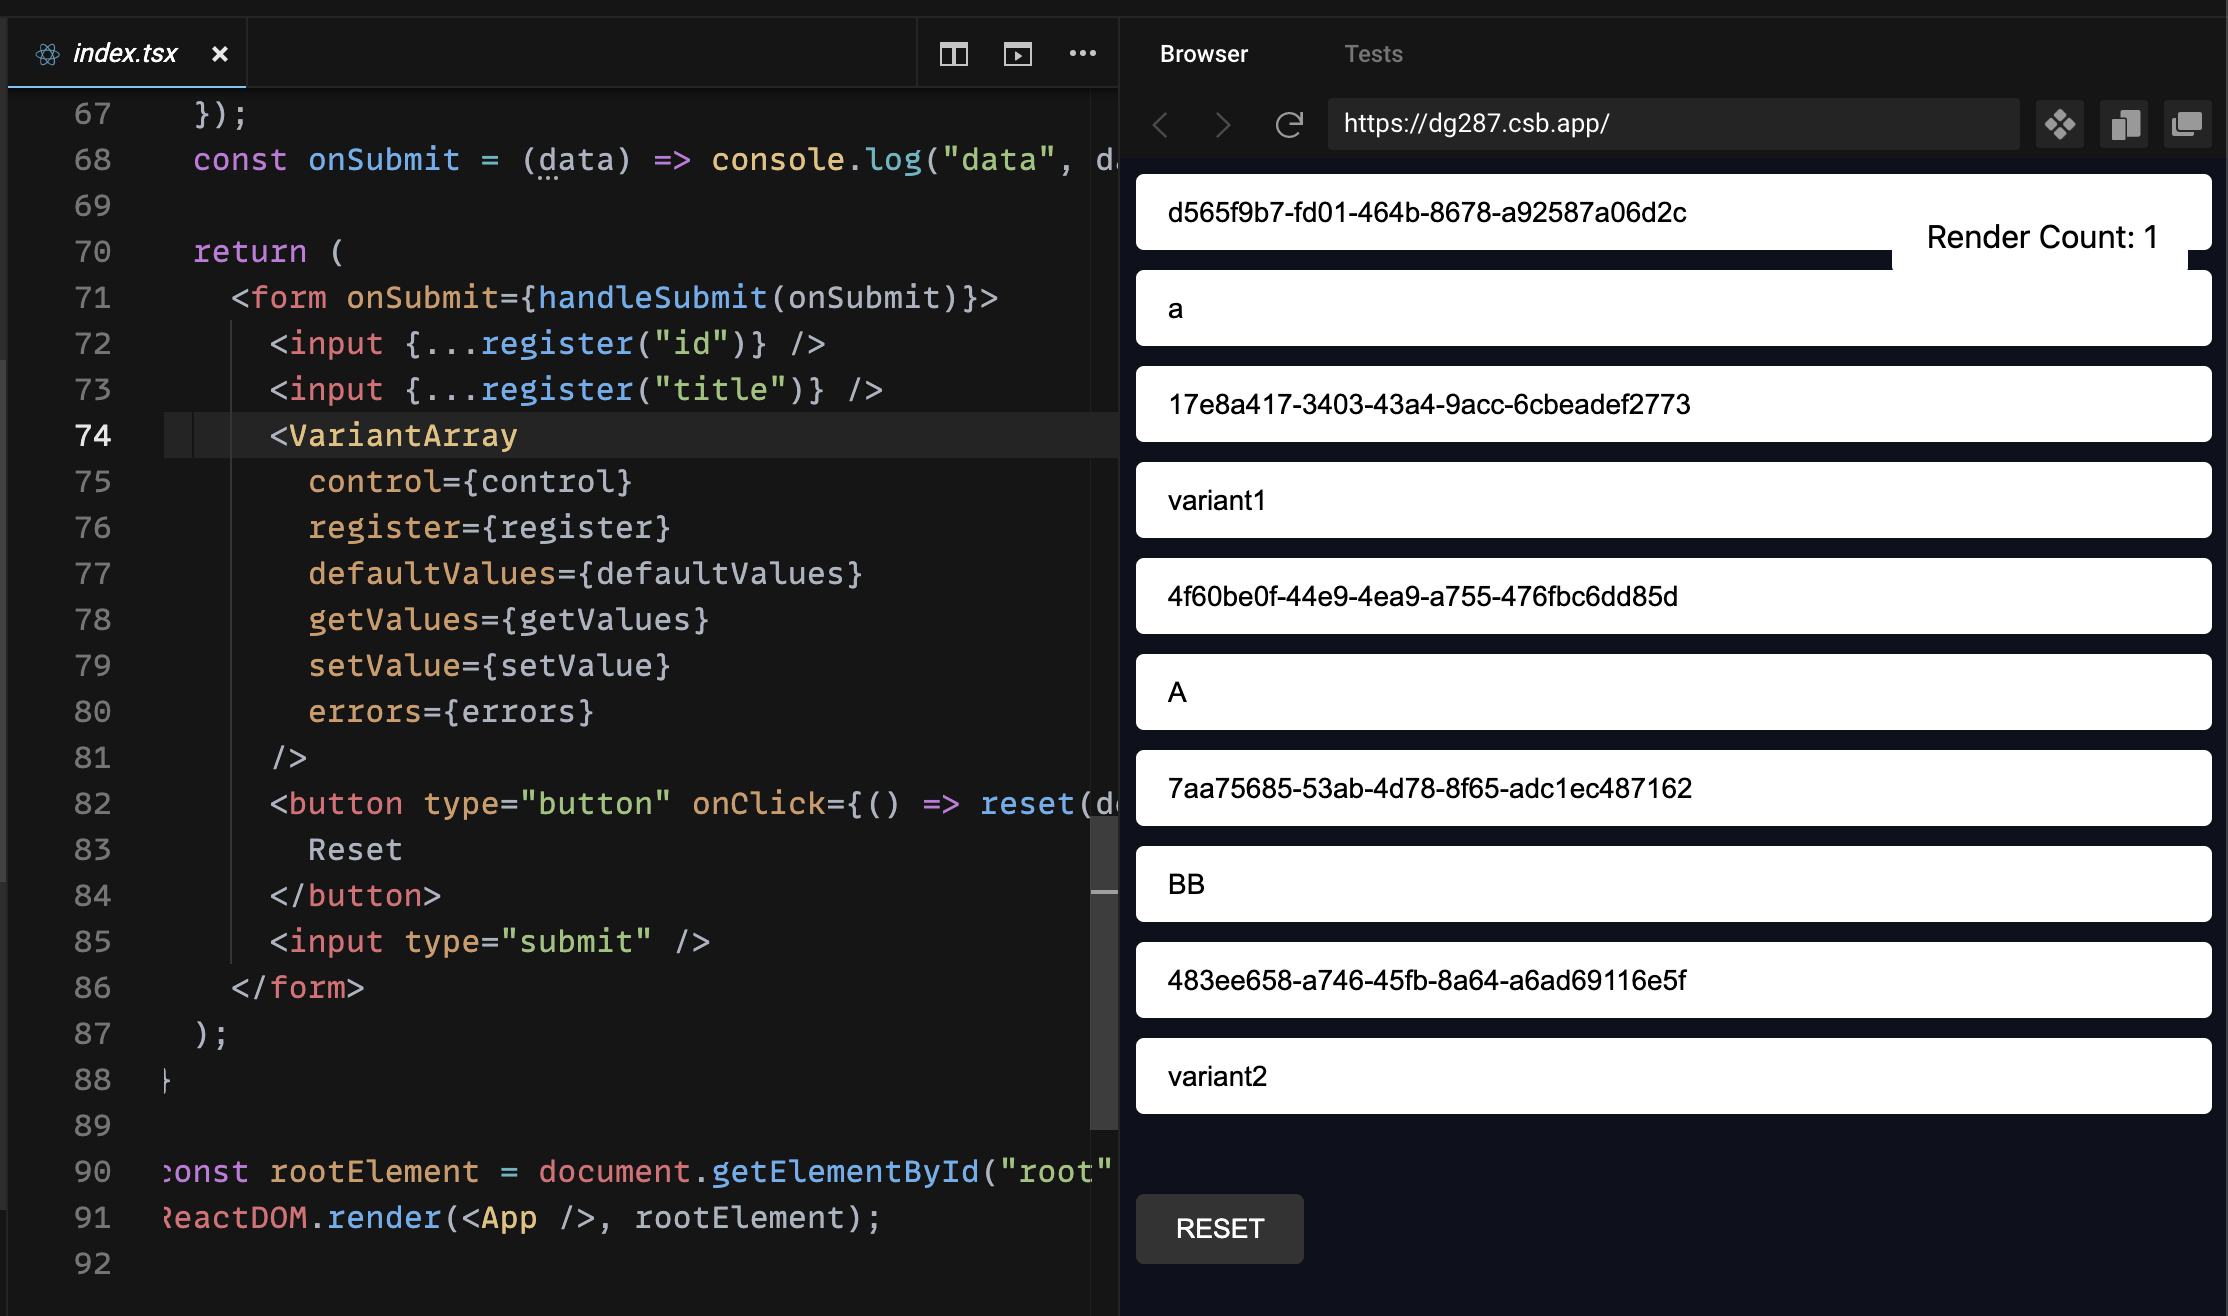Screen dimensions: 2228x1316
Task: Open the QR code pane options
Action: (x=2059, y=124)
